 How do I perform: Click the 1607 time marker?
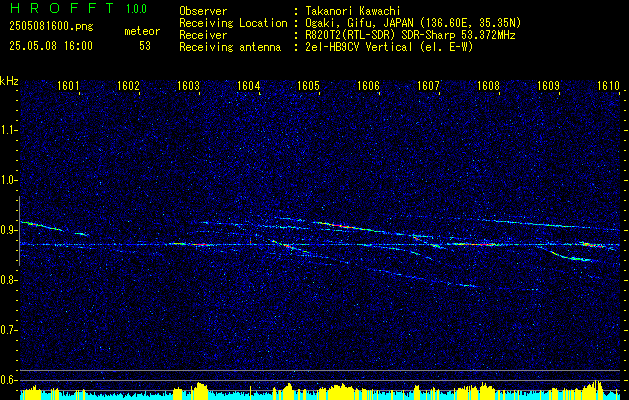pyautogui.click(x=428, y=85)
